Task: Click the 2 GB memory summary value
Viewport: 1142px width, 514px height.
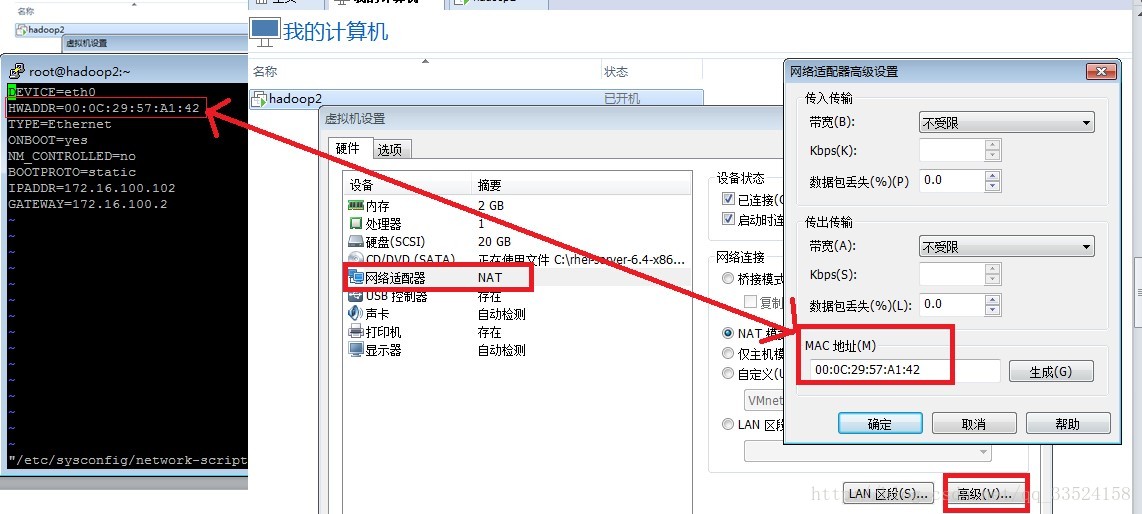Action: click(x=491, y=206)
